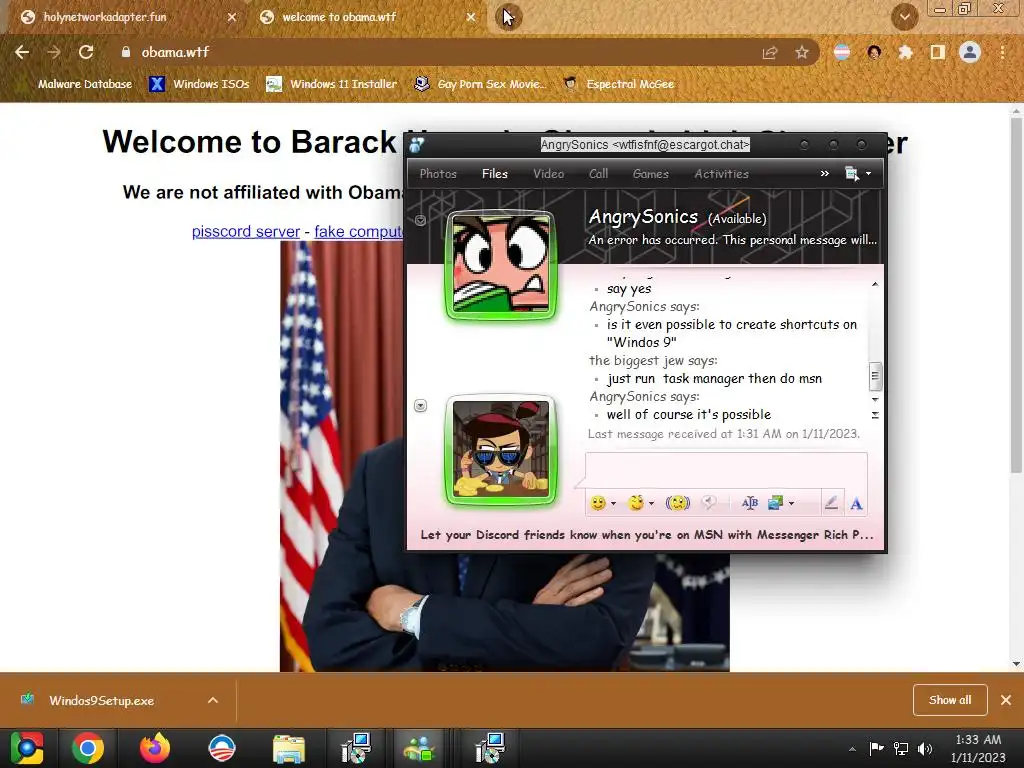Screen dimensions: 1024x768
Task: Switch to the holynetworkadapter.fun tab
Action: tap(104, 17)
